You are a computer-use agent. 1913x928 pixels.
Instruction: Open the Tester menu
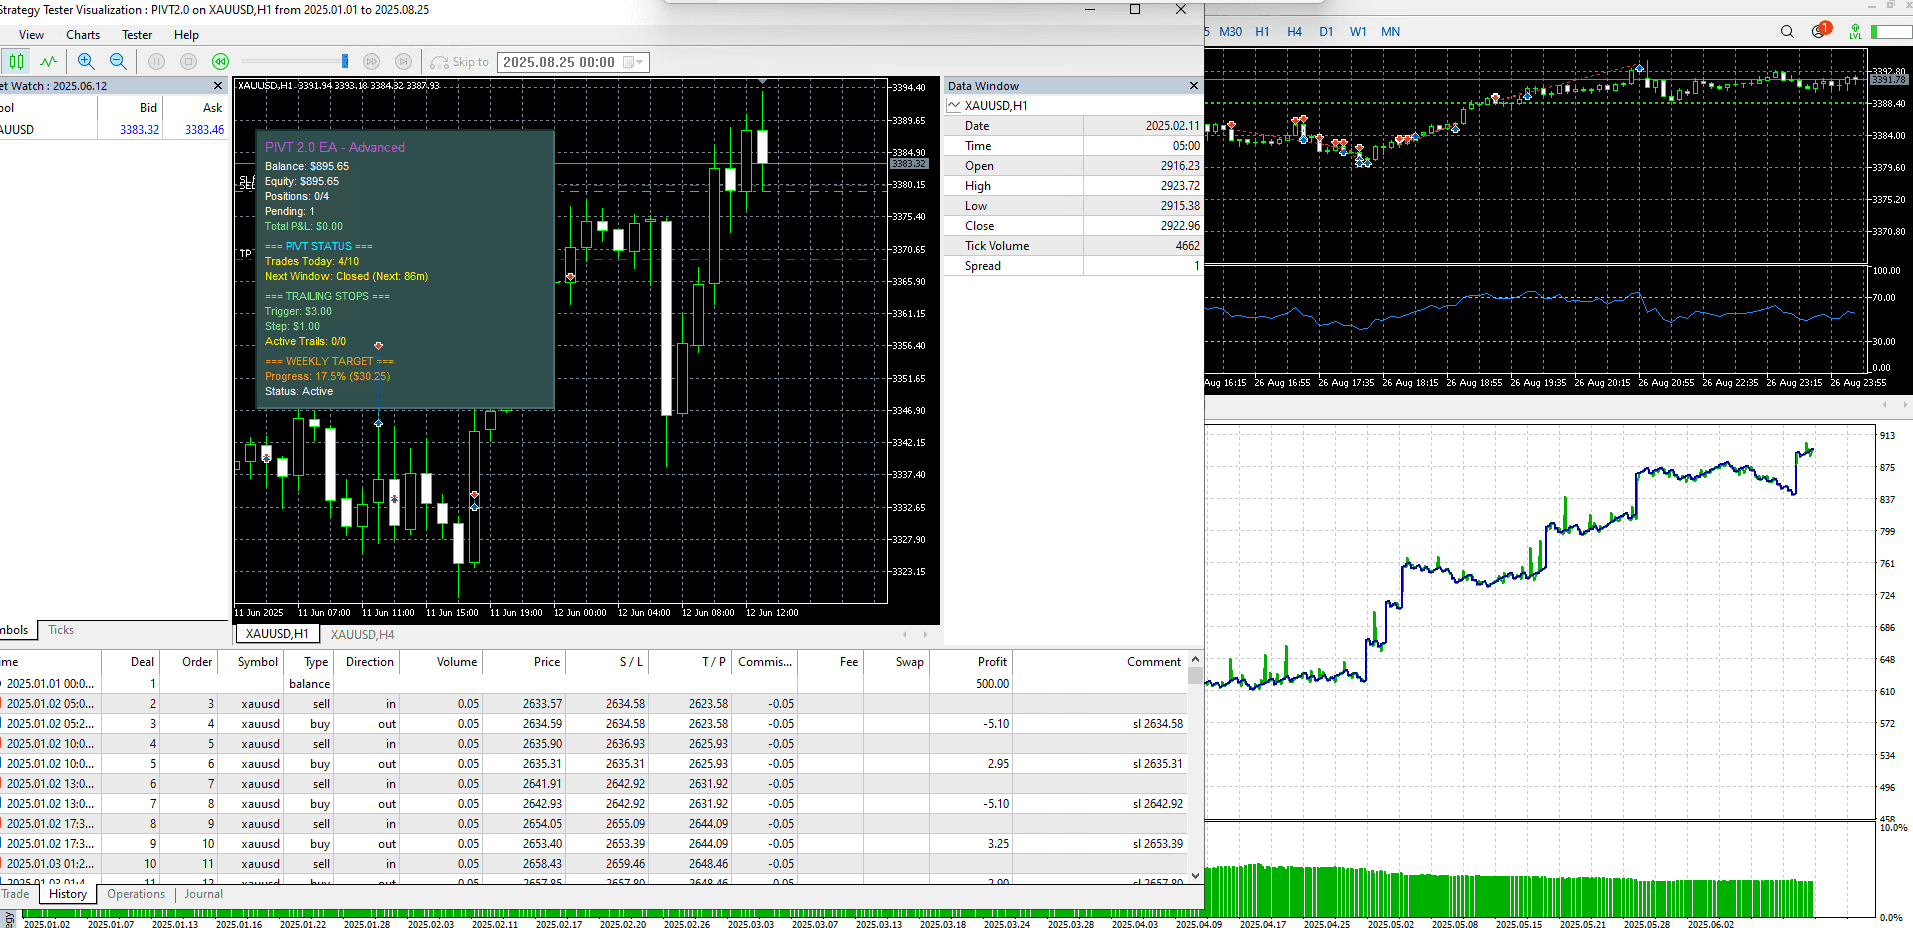pyautogui.click(x=136, y=34)
